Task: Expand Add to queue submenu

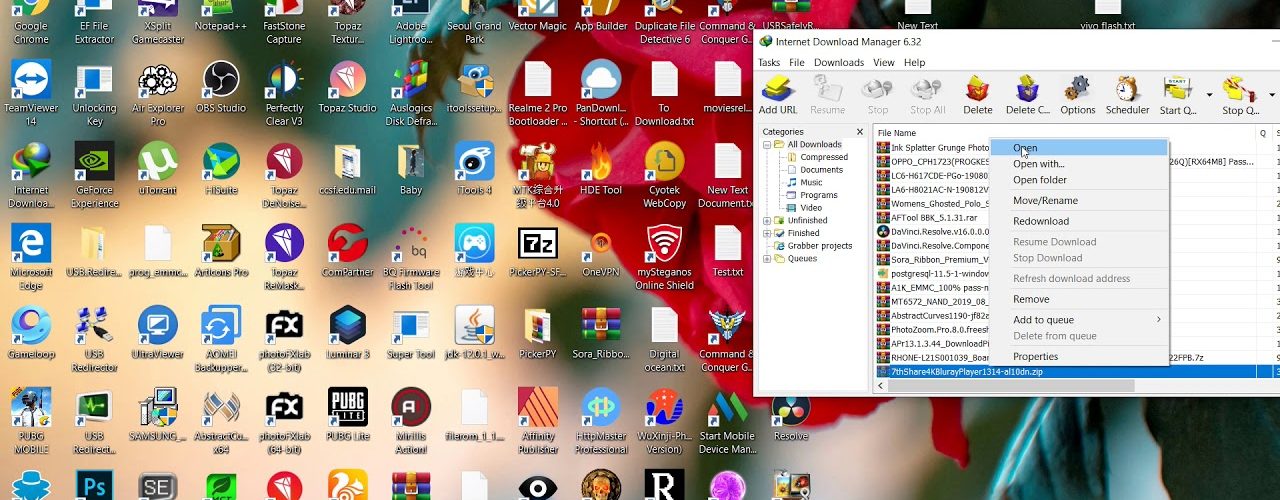Action: 1087,320
